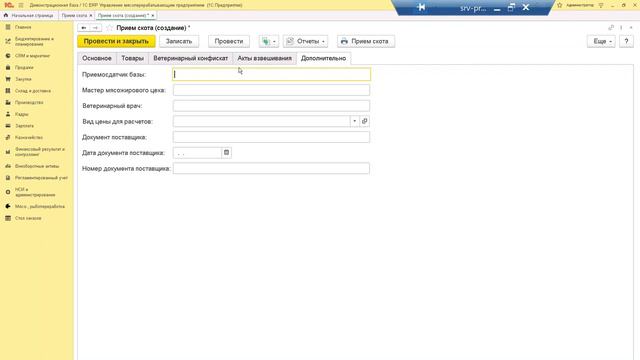Click Провести и закрыть

coord(116,41)
